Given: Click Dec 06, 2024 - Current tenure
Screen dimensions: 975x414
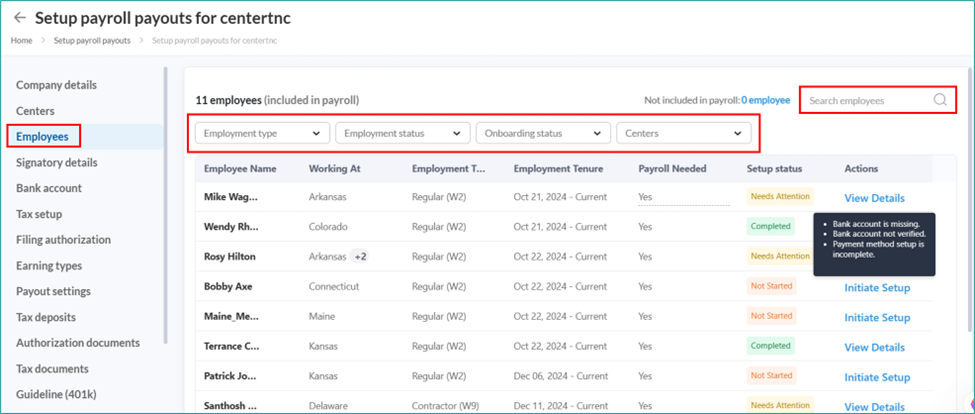Looking at the screenshot, I should click(x=560, y=376).
